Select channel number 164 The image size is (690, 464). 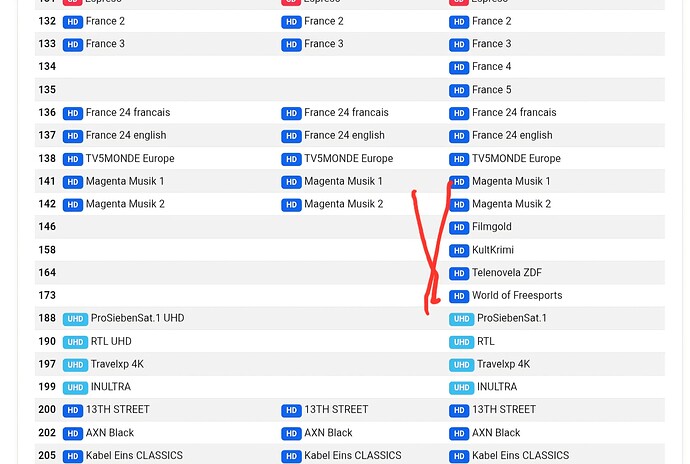47,273
